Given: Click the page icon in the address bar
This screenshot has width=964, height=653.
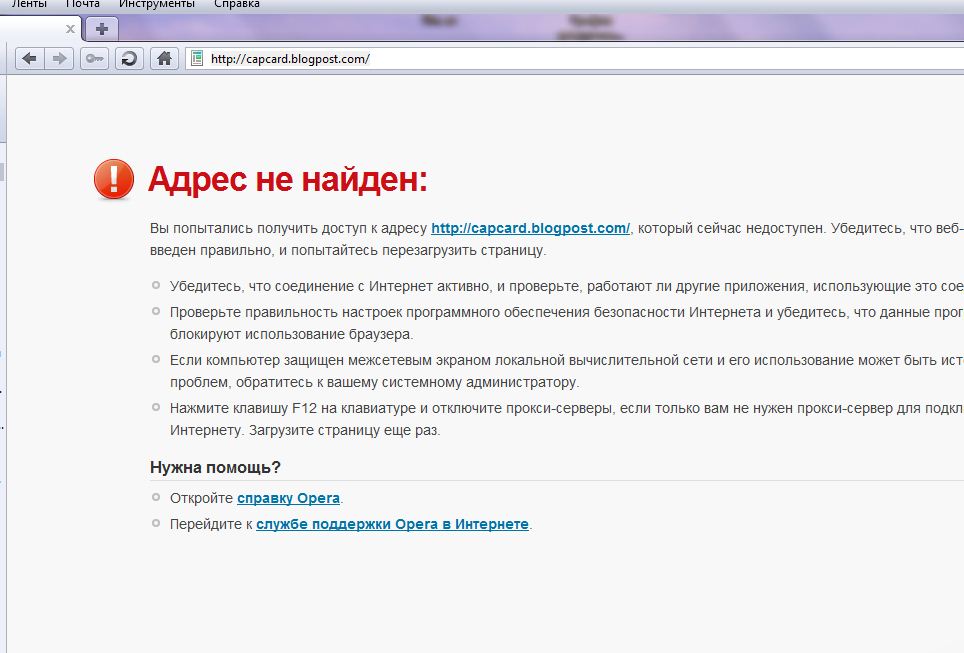Looking at the screenshot, I should [197, 58].
